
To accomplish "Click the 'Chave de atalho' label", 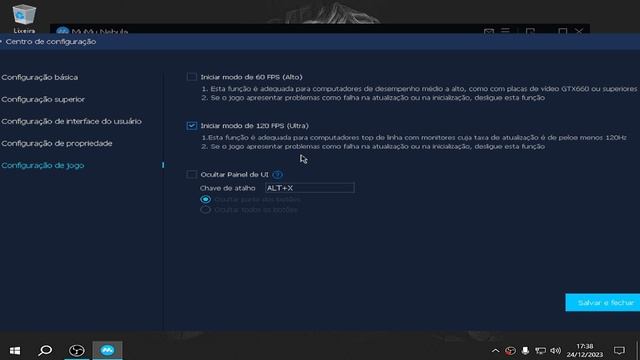I will pyautogui.click(x=228, y=188).
